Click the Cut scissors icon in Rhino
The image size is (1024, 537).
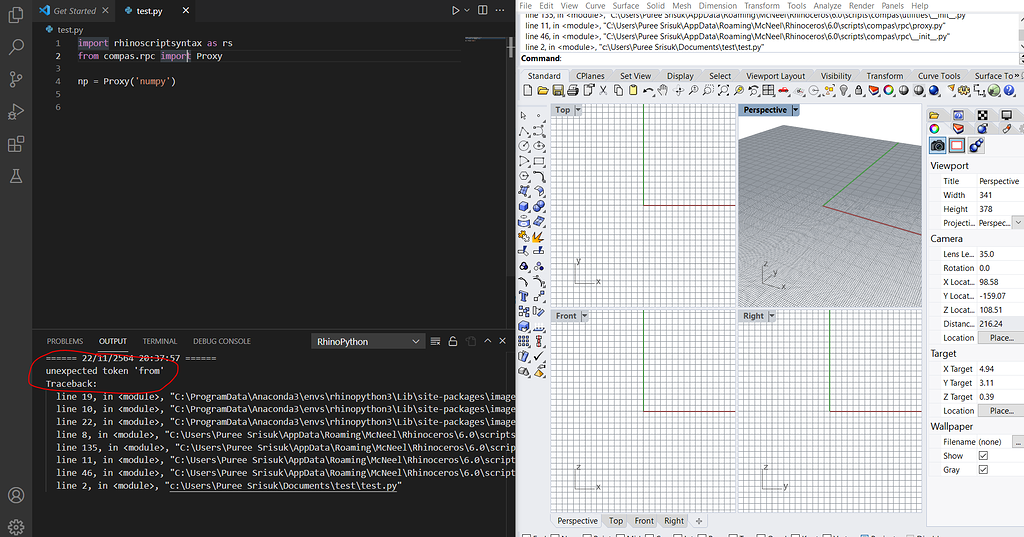(x=603, y=91)
